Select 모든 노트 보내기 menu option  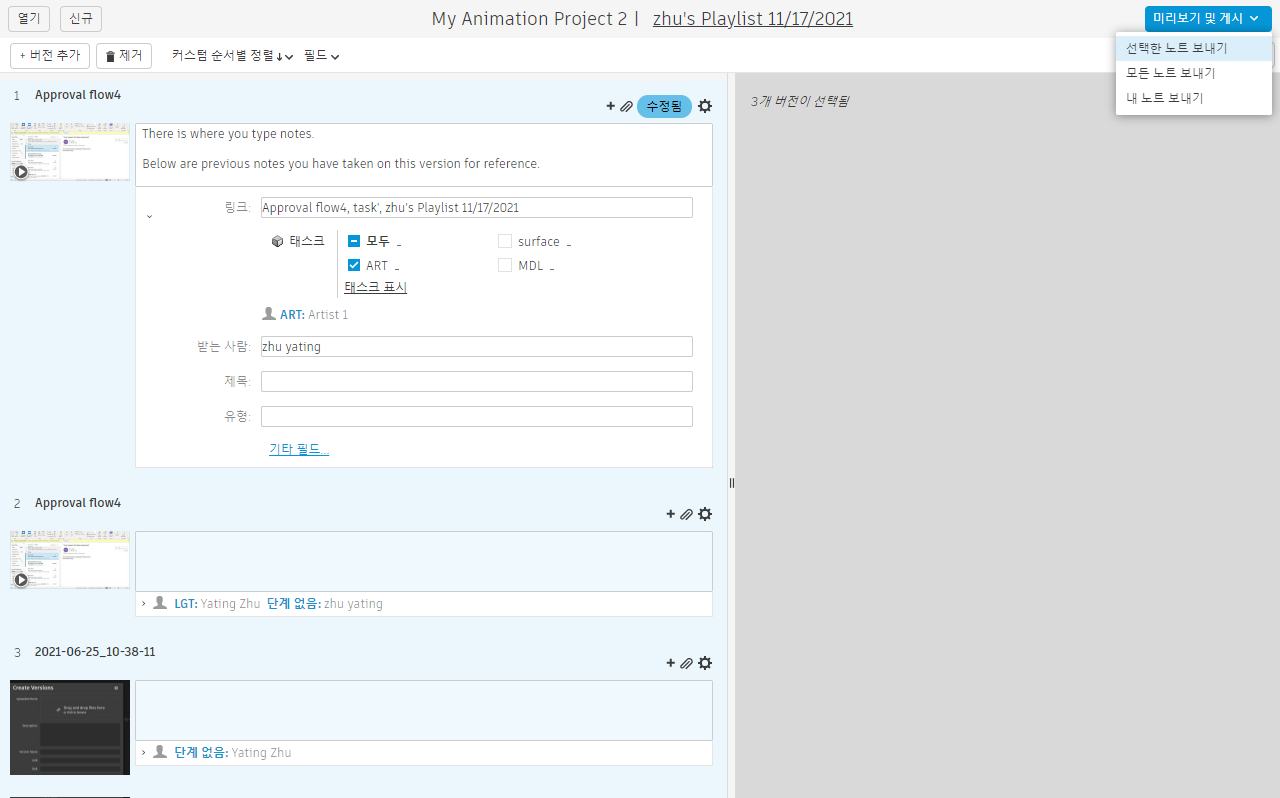tap(1194, 73)
